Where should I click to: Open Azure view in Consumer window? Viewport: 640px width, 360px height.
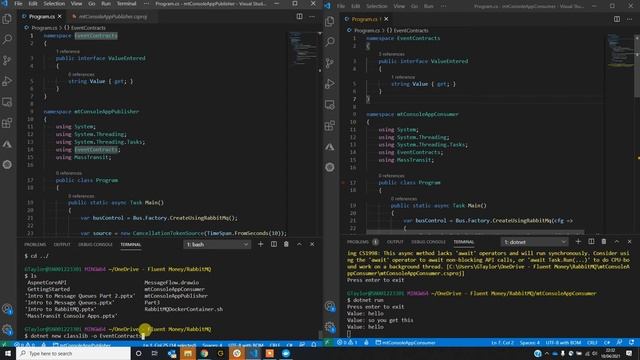330,147
